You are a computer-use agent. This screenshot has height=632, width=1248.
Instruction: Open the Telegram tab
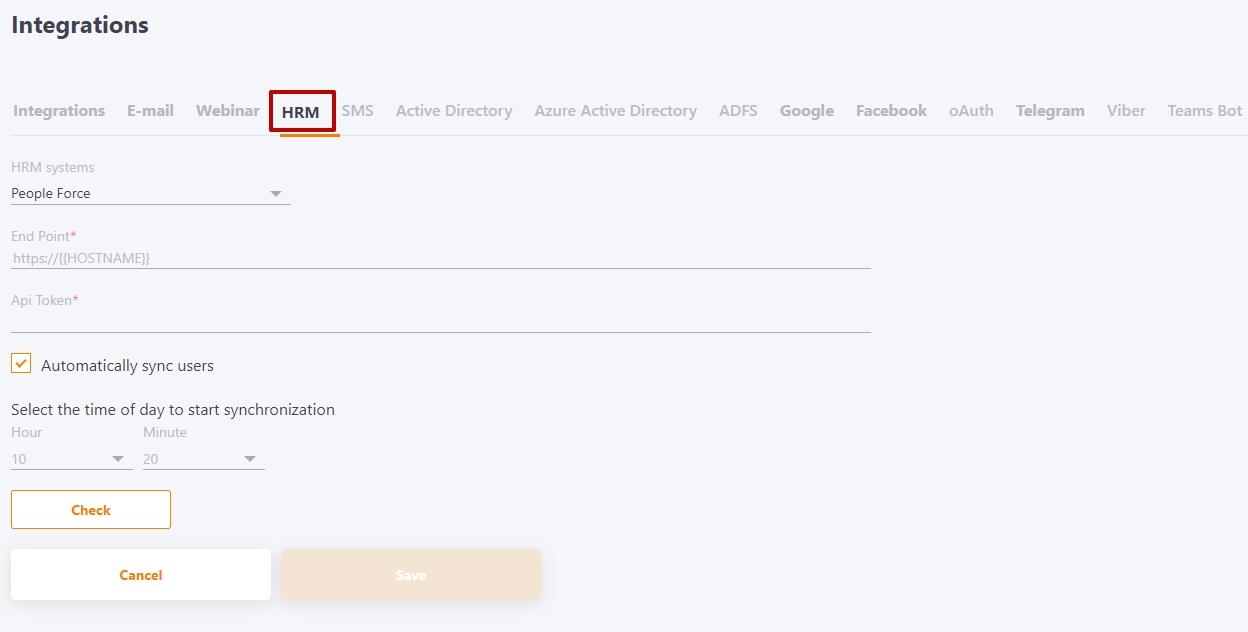(1050, 111)
